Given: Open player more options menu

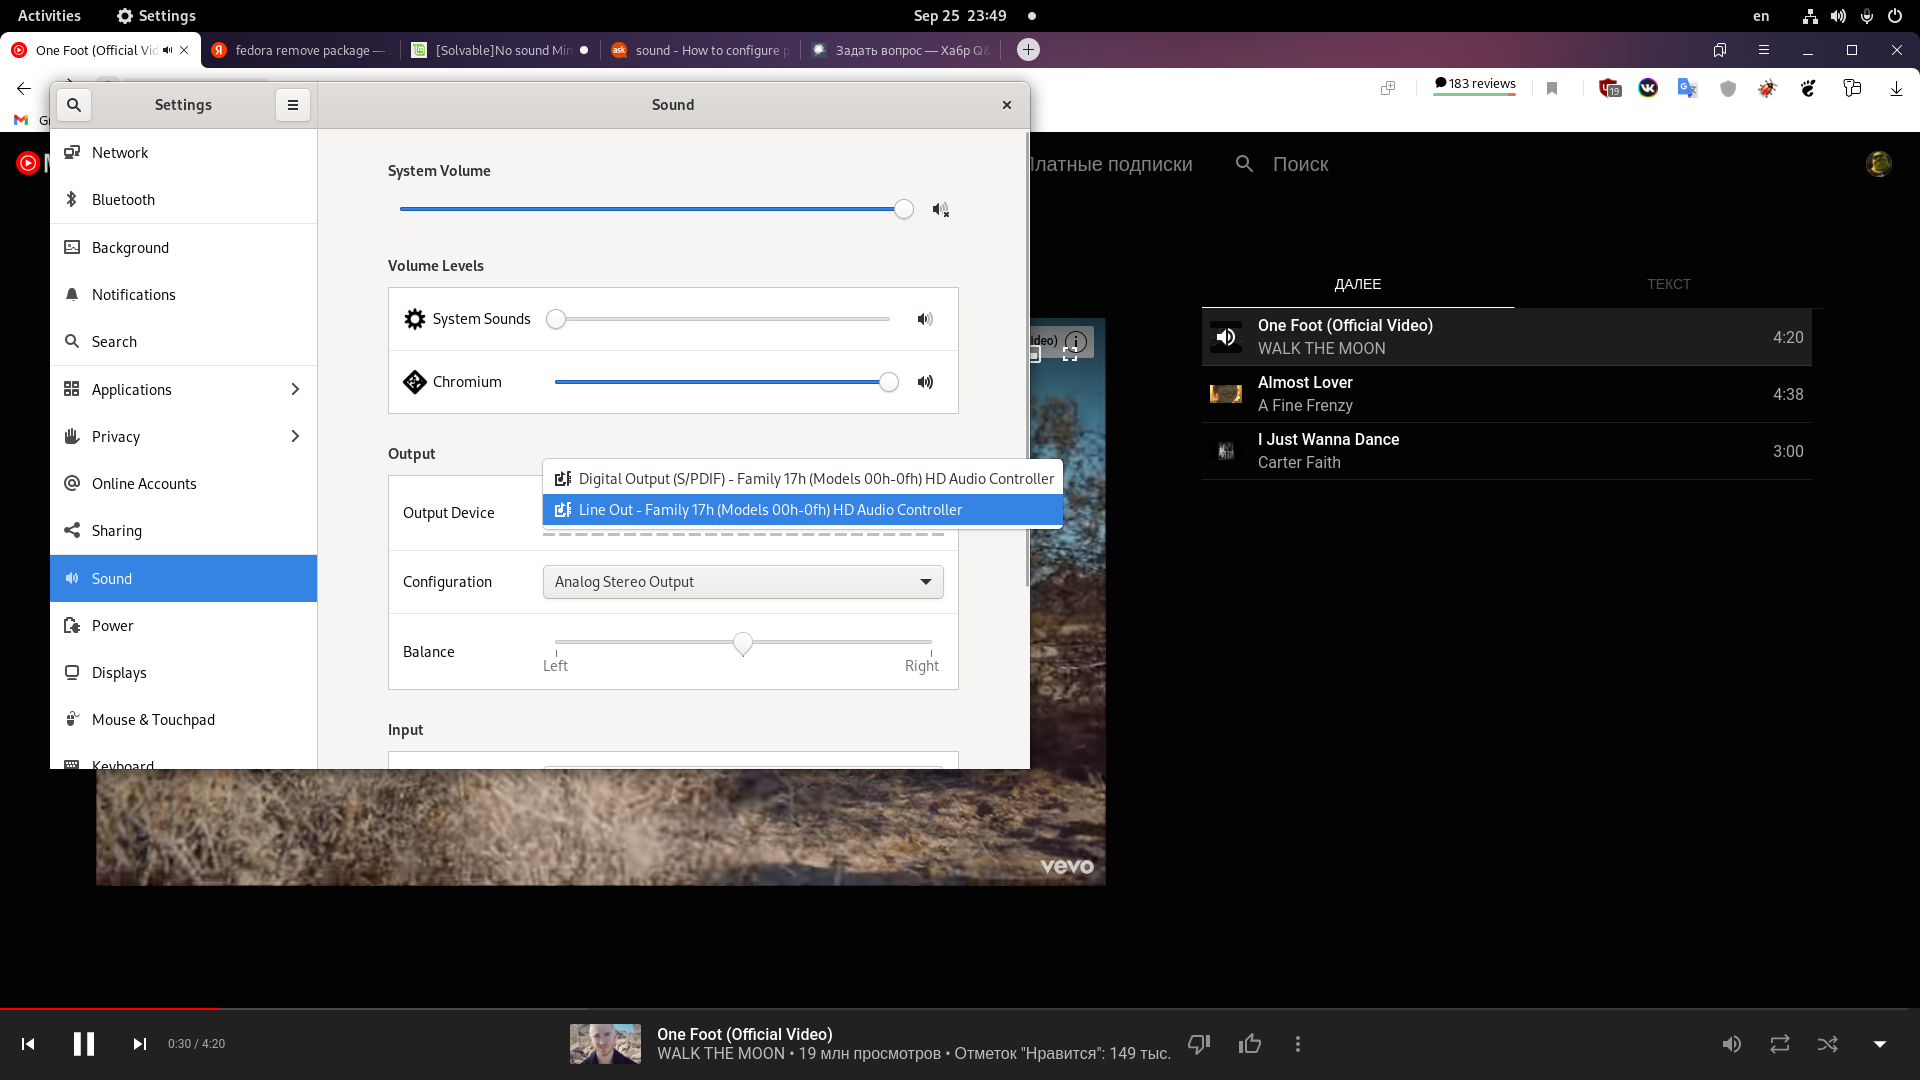Looking at the screenshot, I should 1298,1044.
